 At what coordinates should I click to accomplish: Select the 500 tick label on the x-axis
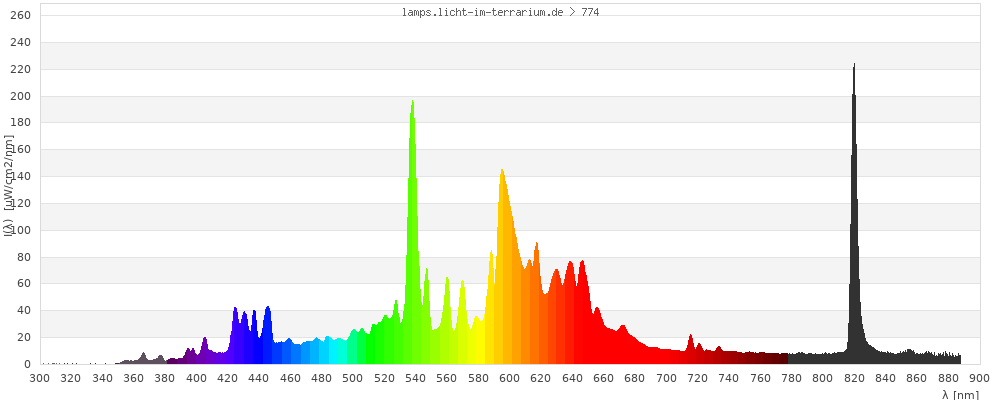click(353, 379)
